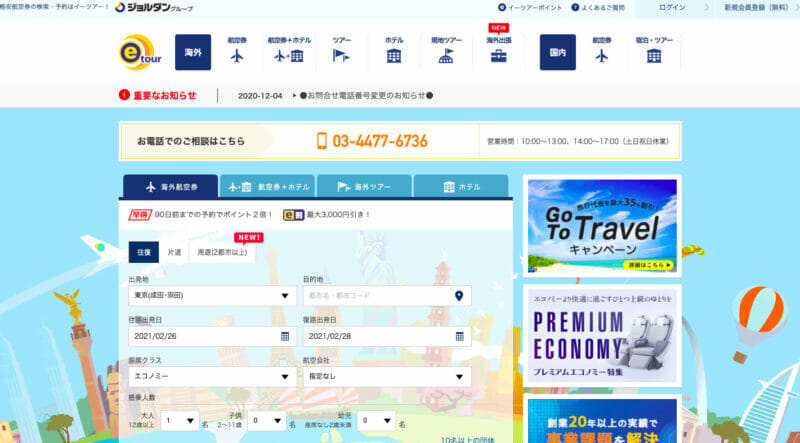Select the 周遊(2都市以上) multi-city option
This screenshot has height=443, width=800.
222,252
